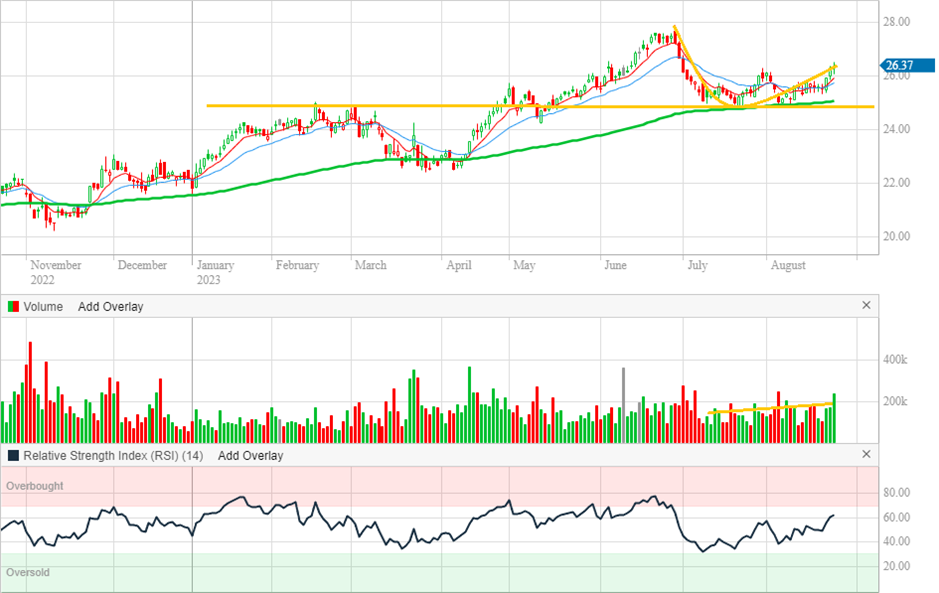Click the 400k volume axis label

(896, 360)
